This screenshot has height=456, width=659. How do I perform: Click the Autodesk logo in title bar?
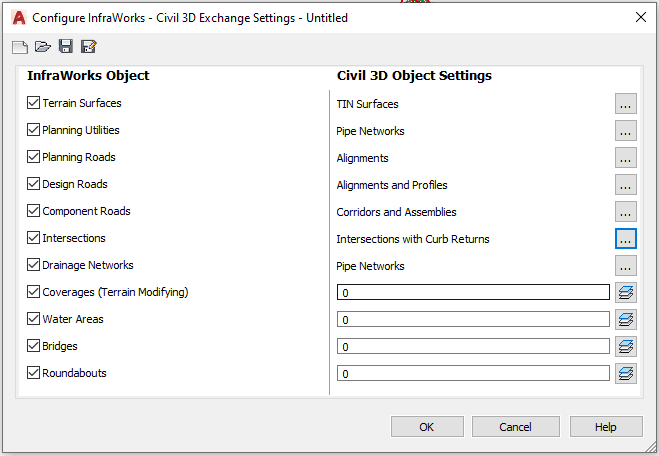(x=19, y=18)
